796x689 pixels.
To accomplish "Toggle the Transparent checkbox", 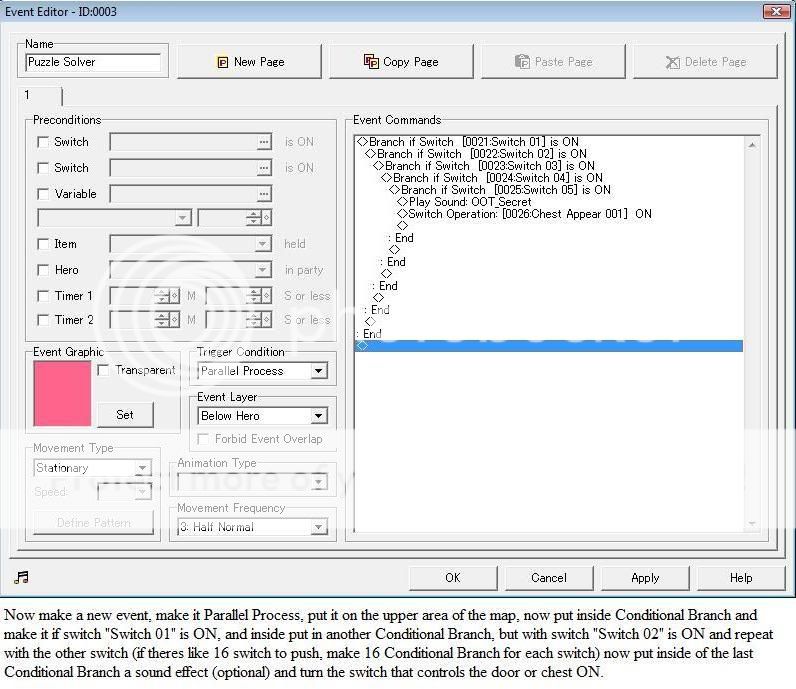I will coord(104,370).
